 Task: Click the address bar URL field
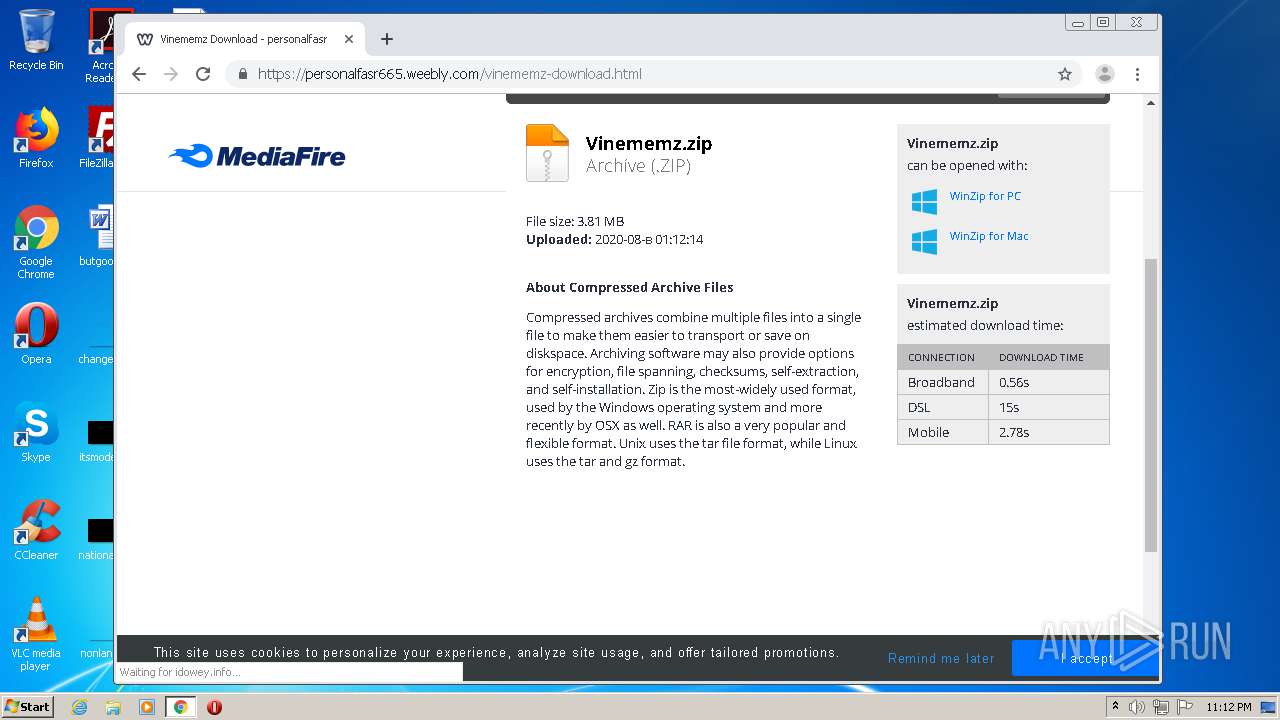[655, 74]
